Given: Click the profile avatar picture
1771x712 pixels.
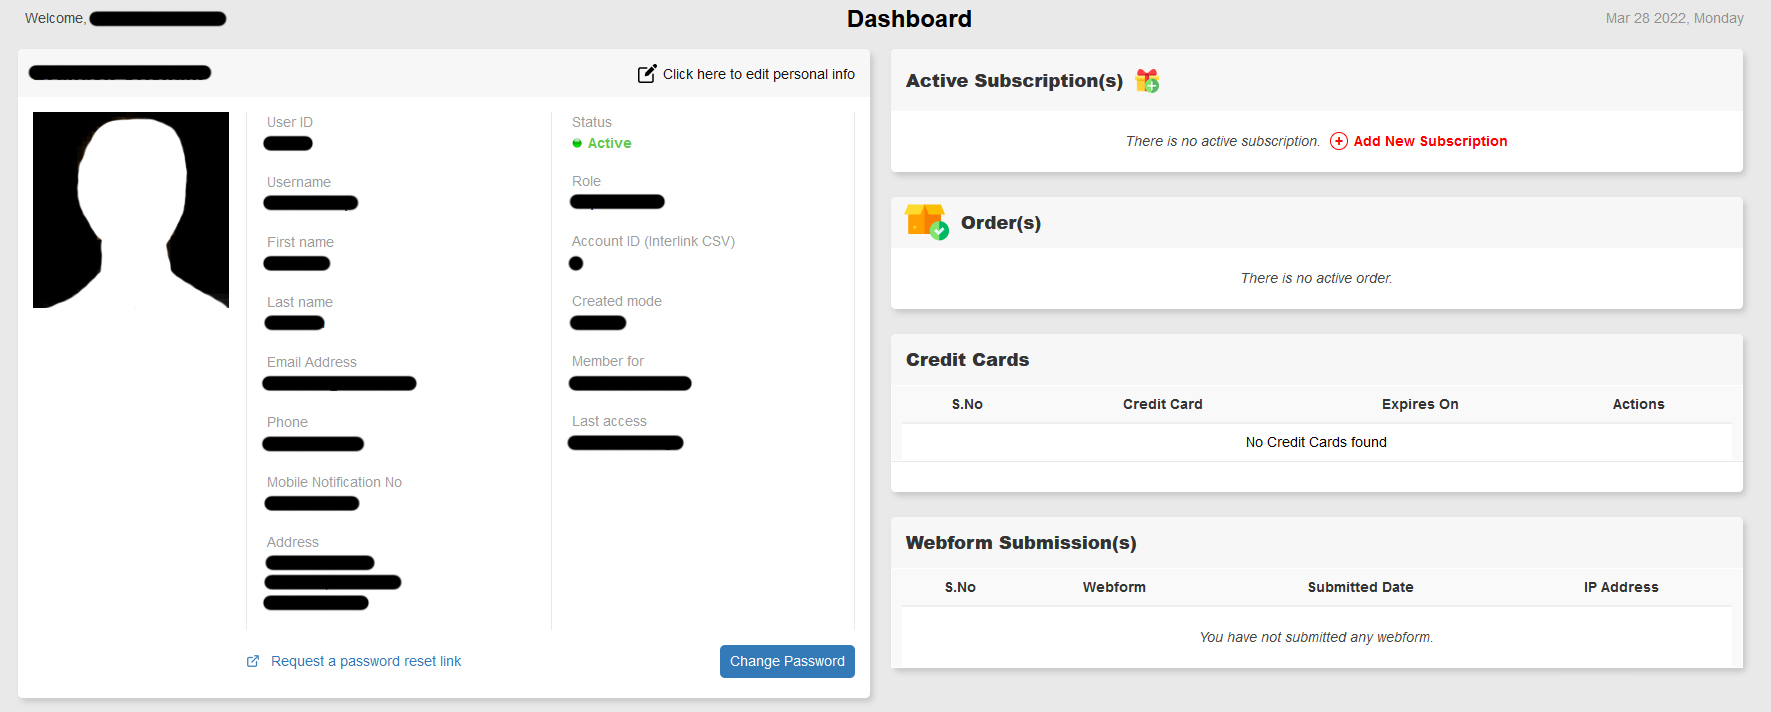Looking at the screenshot, I should 131,210.
